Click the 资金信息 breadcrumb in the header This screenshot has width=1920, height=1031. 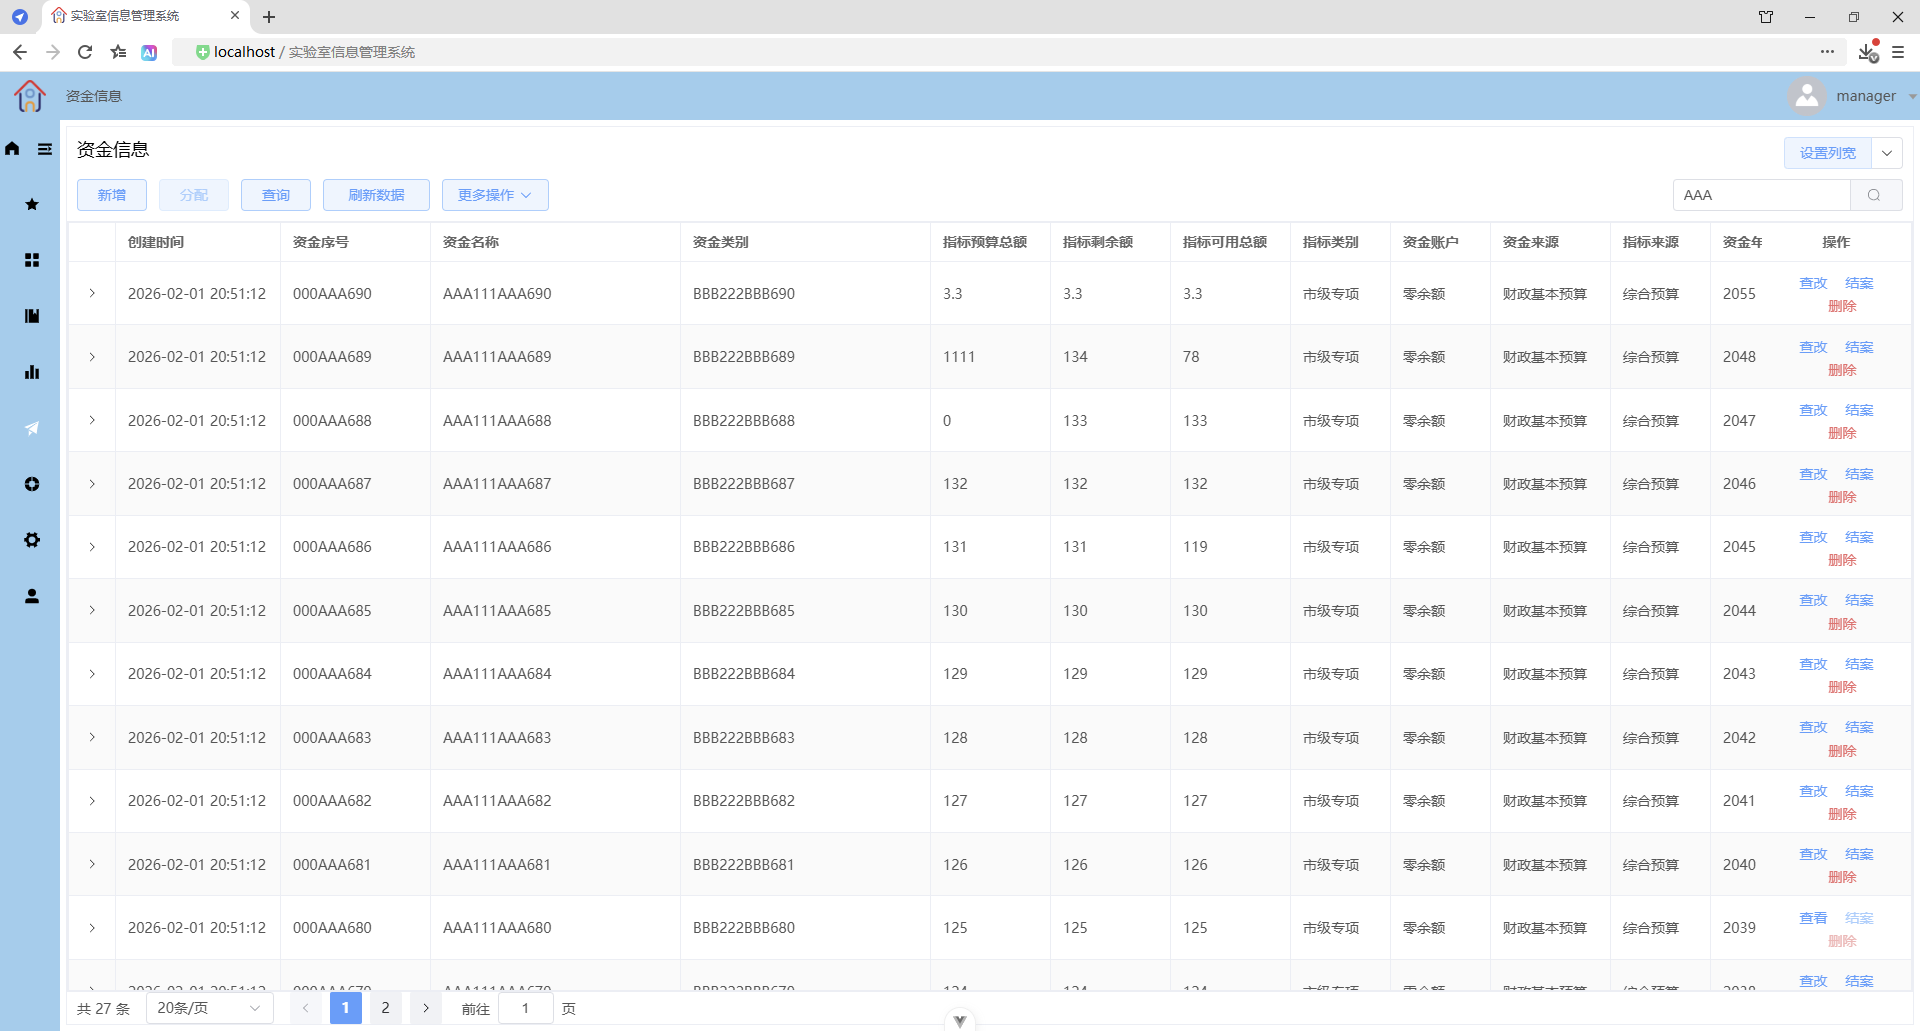point(94,96)
